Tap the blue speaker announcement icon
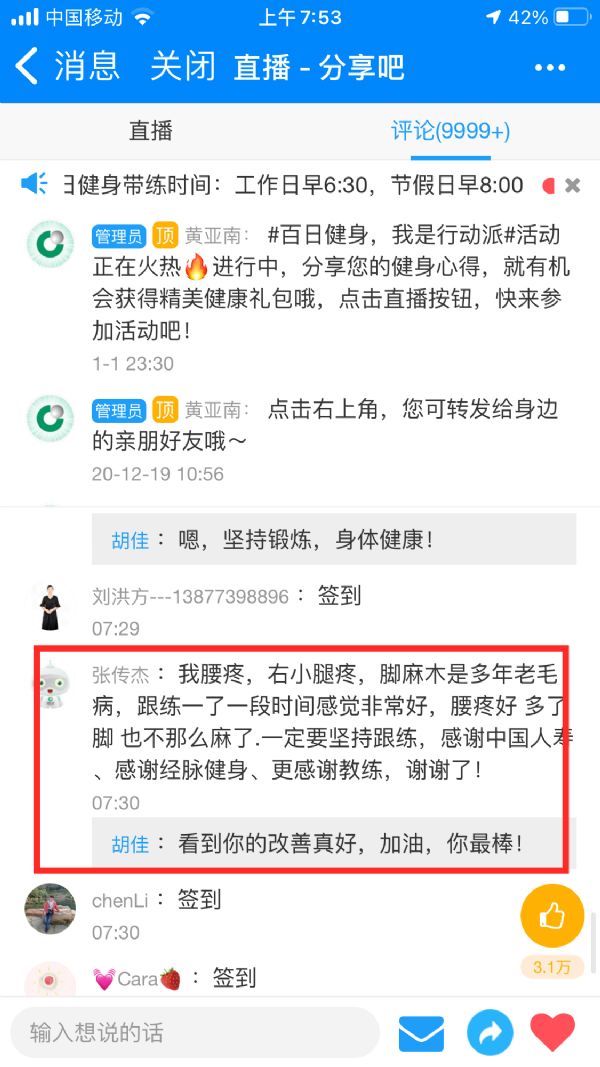The width and height of the screenshot is (600, 1067). pyautogui.click(x=34, y=184)
